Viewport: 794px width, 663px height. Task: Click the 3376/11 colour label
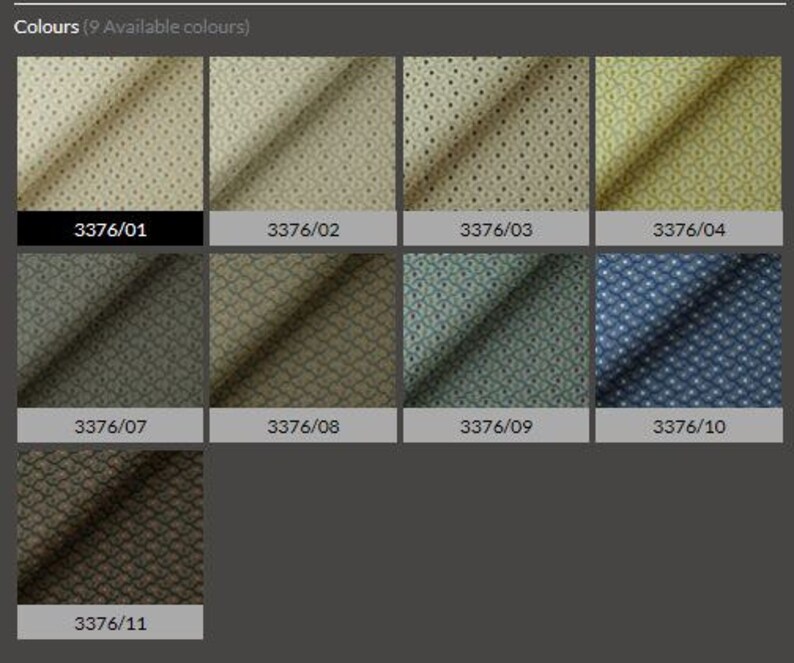click(110, 622)
